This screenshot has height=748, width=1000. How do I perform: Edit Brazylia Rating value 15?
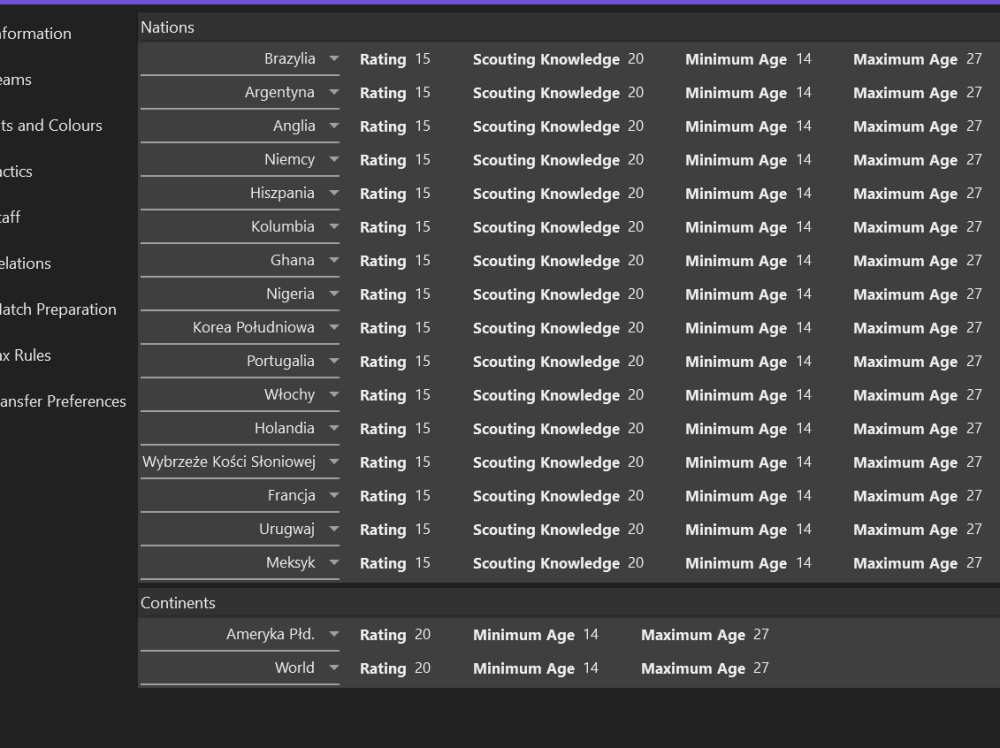click(423, 59)
